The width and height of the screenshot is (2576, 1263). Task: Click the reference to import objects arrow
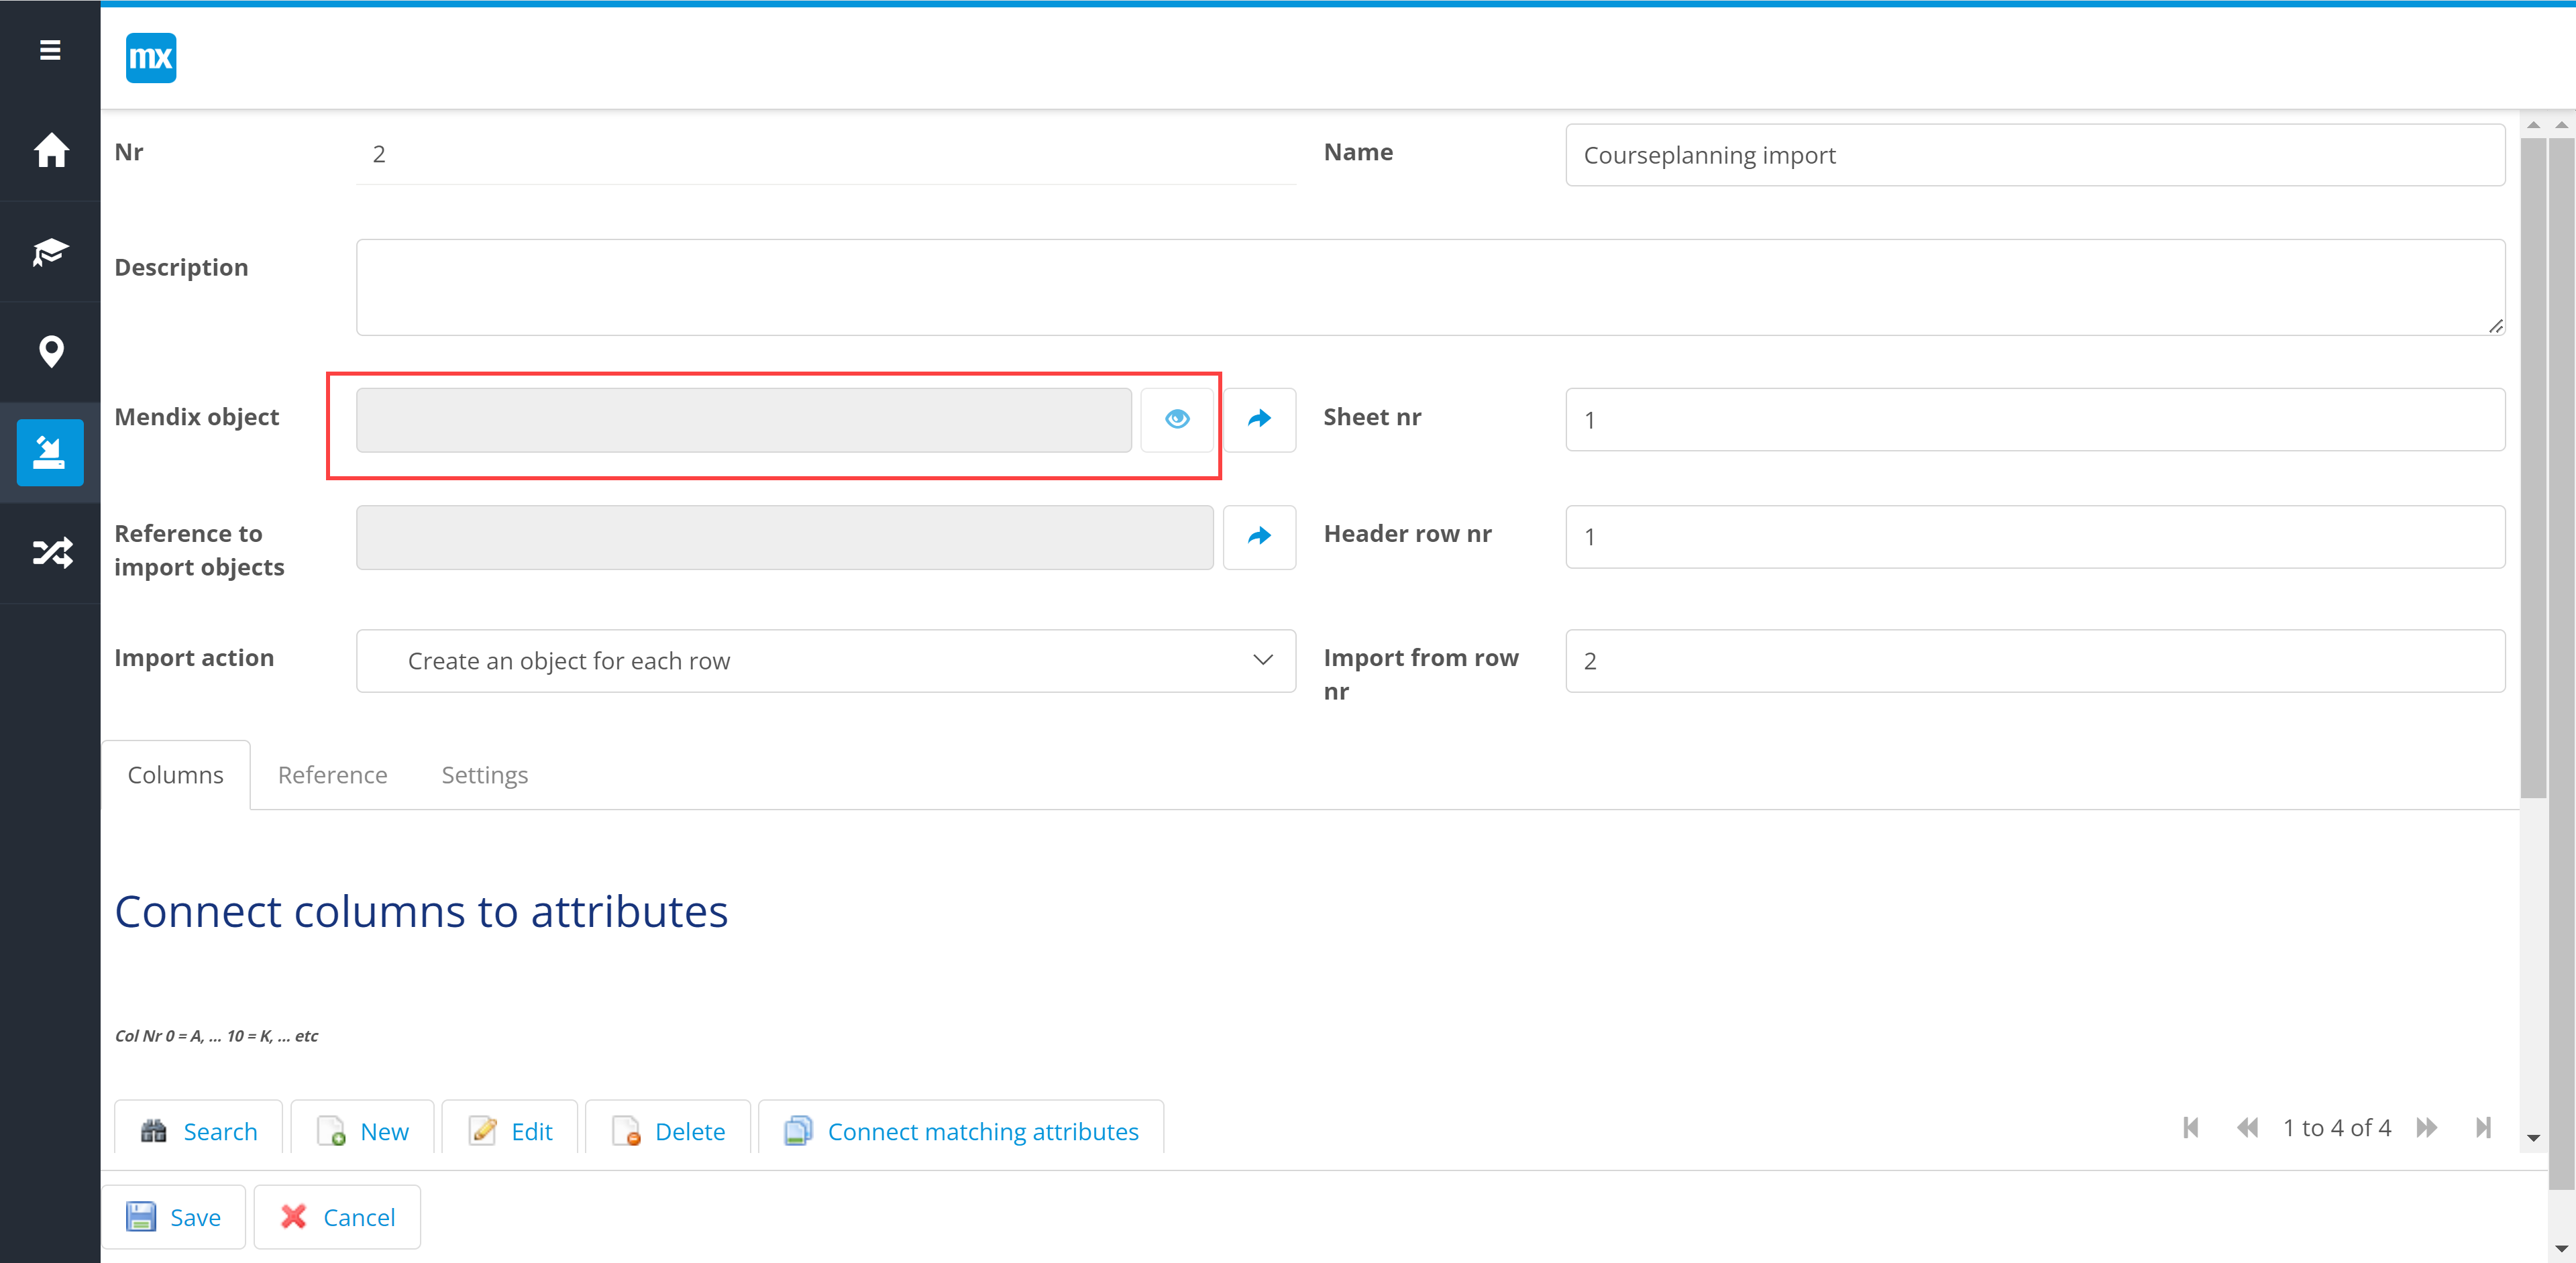pos(1259,537)
